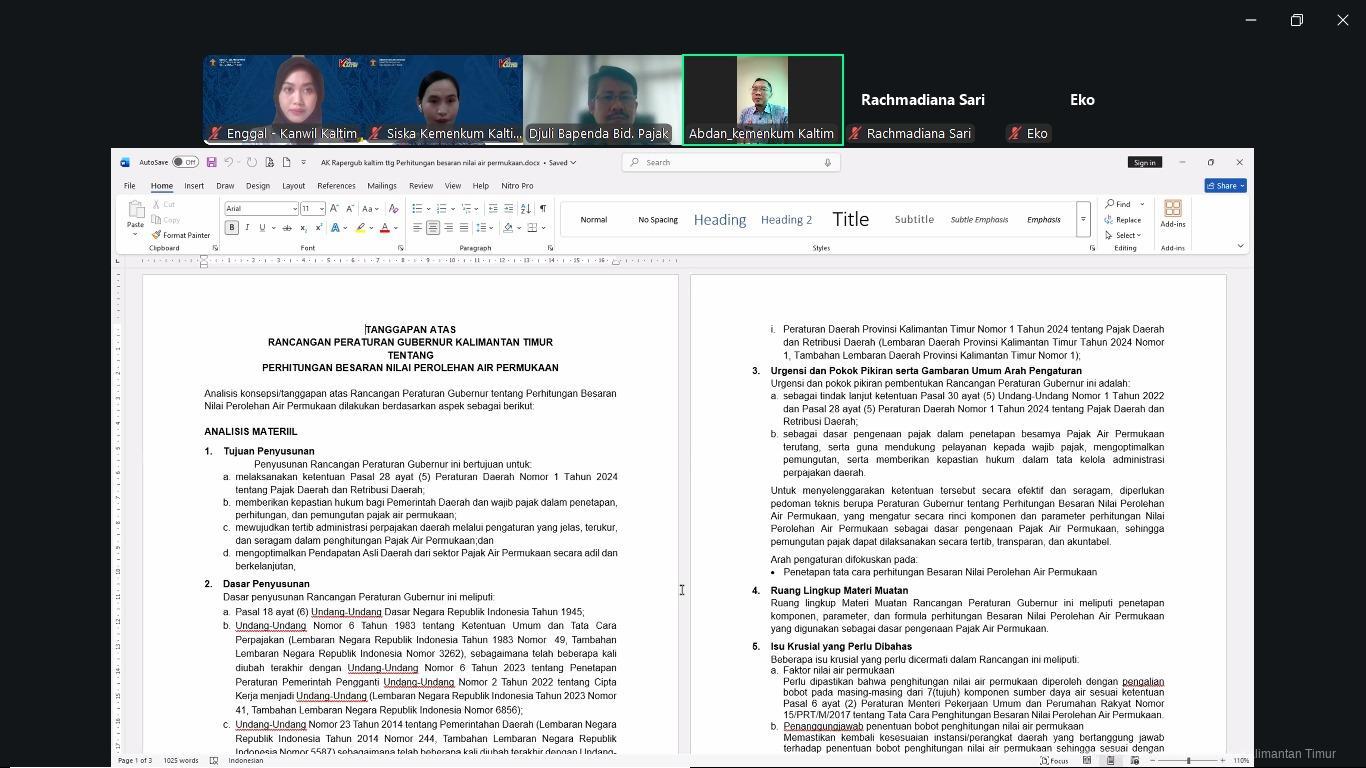Screen dimensions: 1366x768
Task: Show paragraph marks with pilcrow icon
Action: 542,209
